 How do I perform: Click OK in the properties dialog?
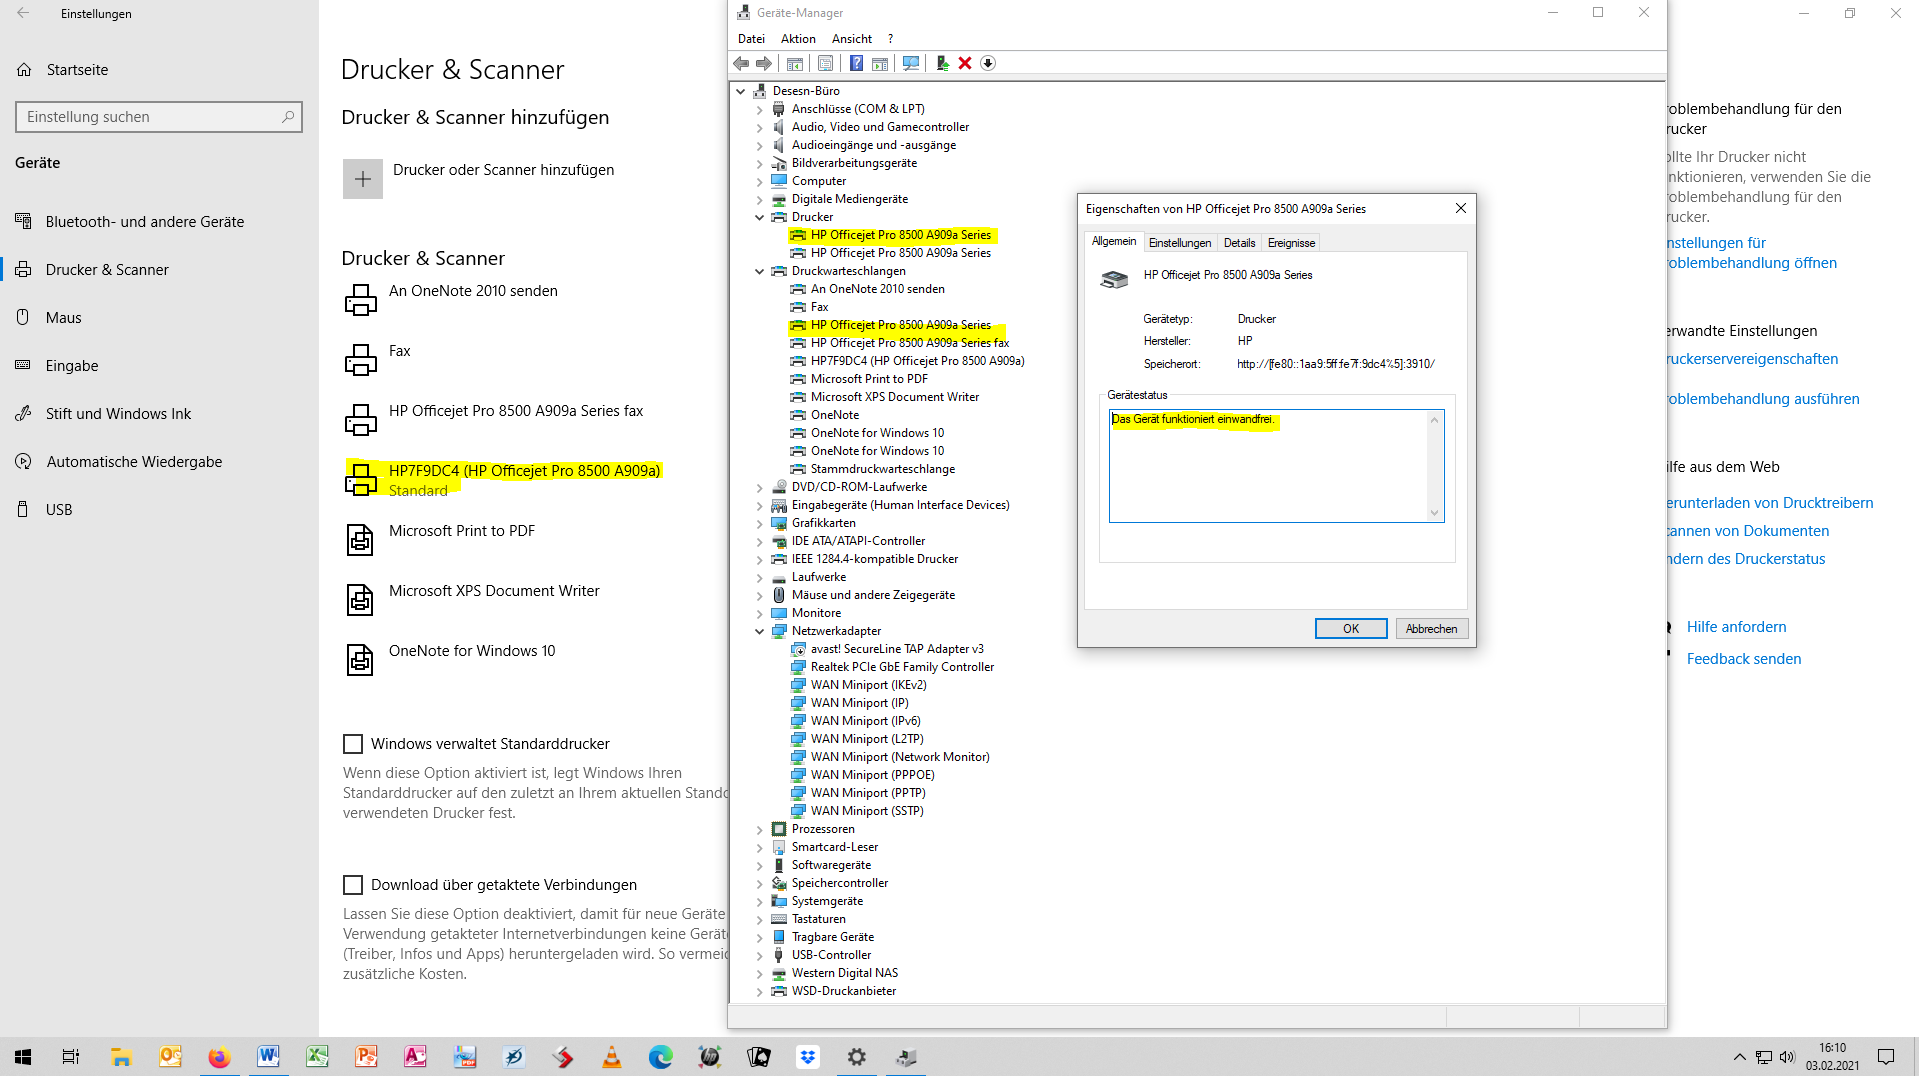pyautogui.click(x=1351, y=629)
